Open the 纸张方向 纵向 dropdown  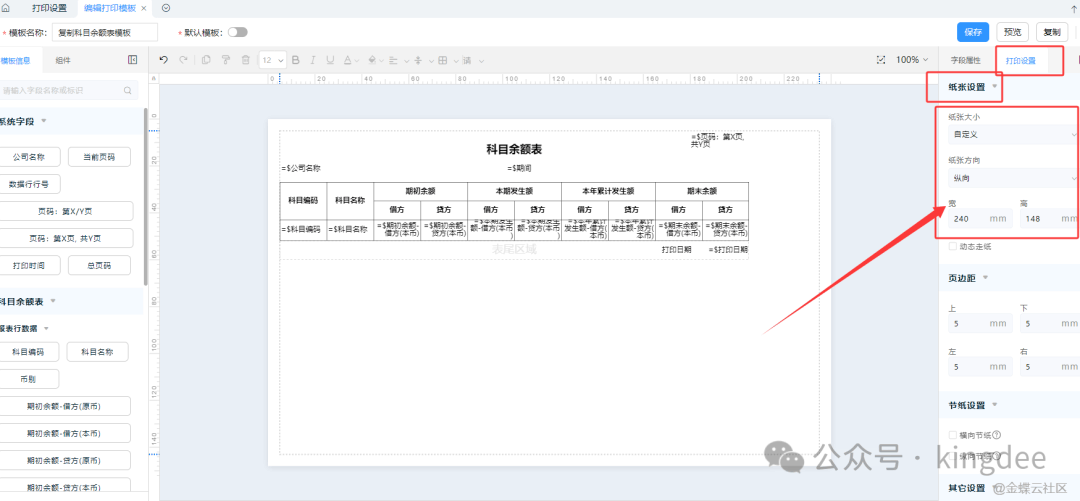(1013, 178)
